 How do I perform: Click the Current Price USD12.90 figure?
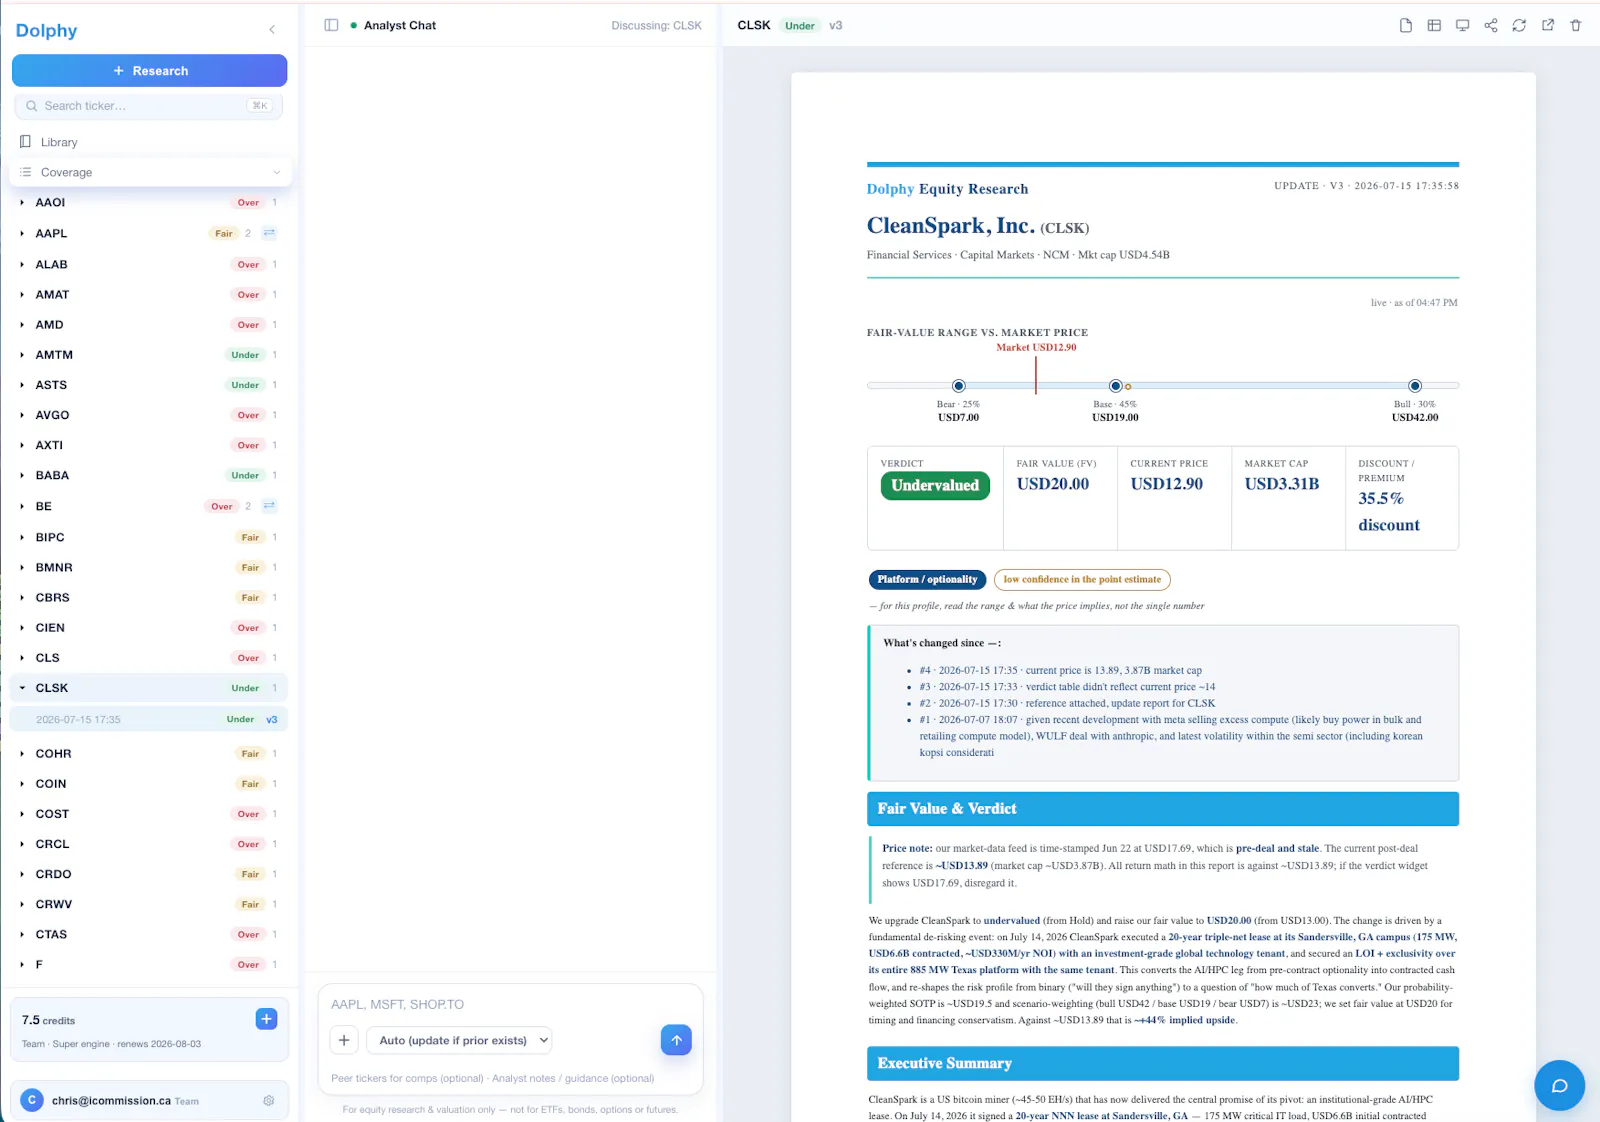1167,484
